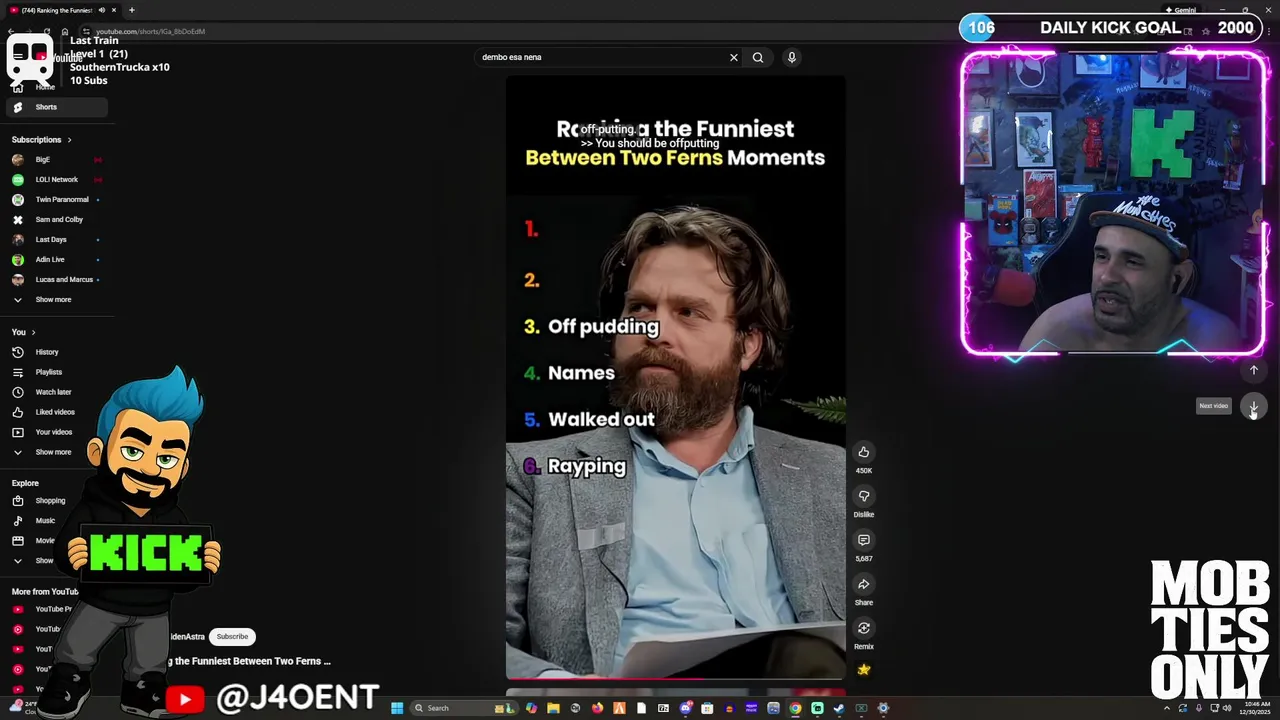This screenshot has width=1280, height=720.
Task: Open Last Days channel
Action: (51, 240)
